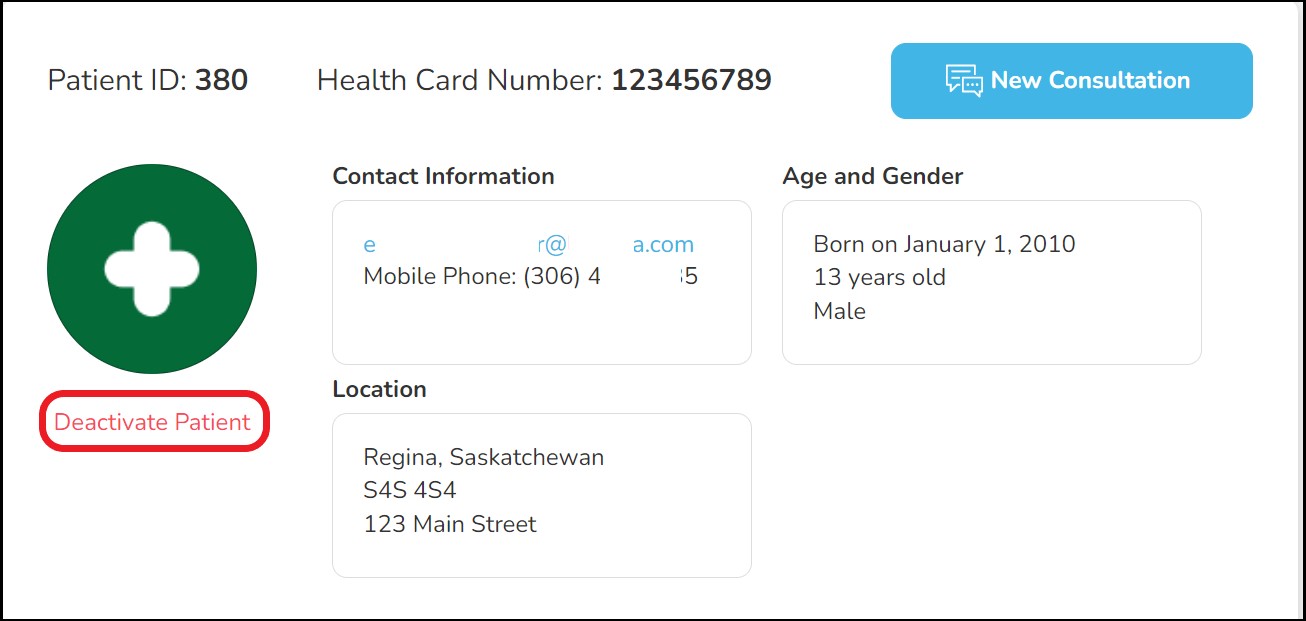Click the Deactivate Patient link

[x=152, y=422]
